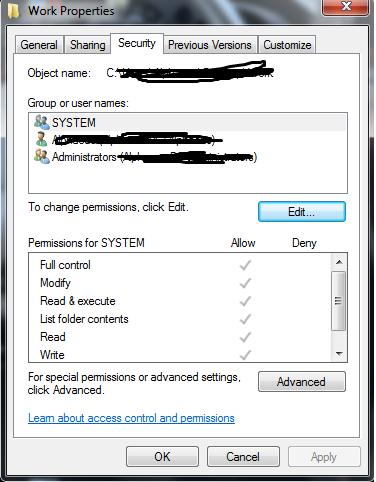The height and width of the screenshot is (482, 376).
Task: Confirm the dialog with OK
Action: [162, 457]
